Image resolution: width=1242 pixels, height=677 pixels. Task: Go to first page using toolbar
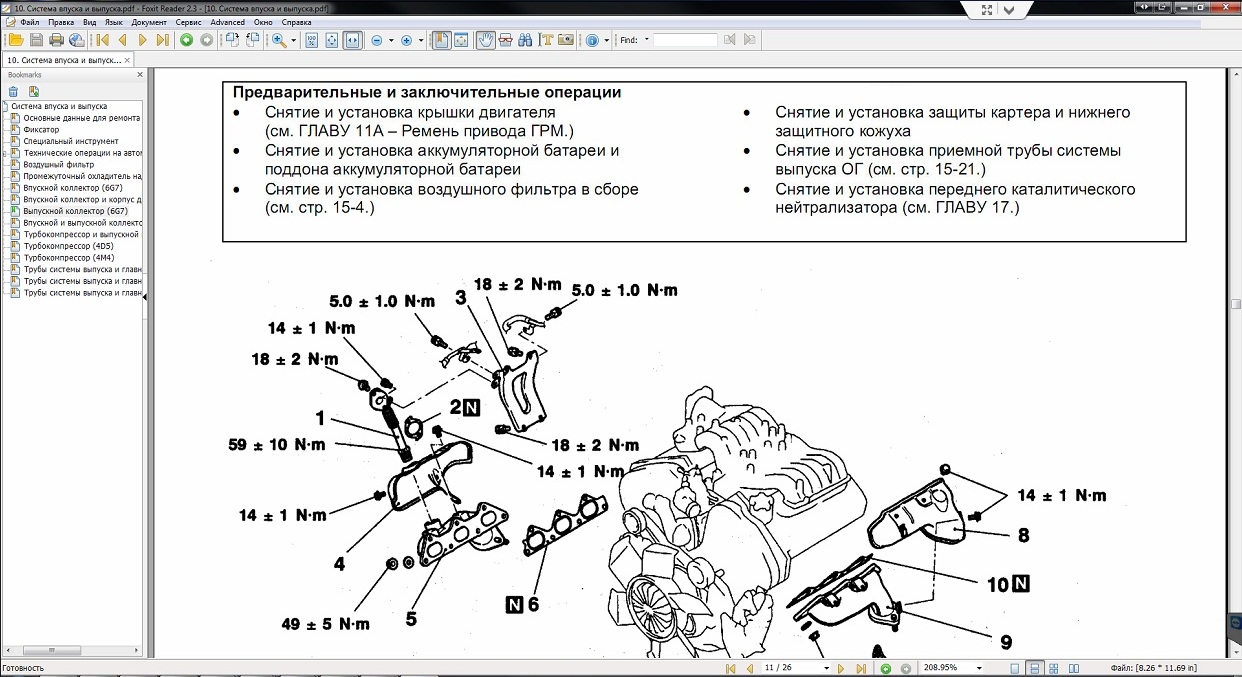click(102, 40)
